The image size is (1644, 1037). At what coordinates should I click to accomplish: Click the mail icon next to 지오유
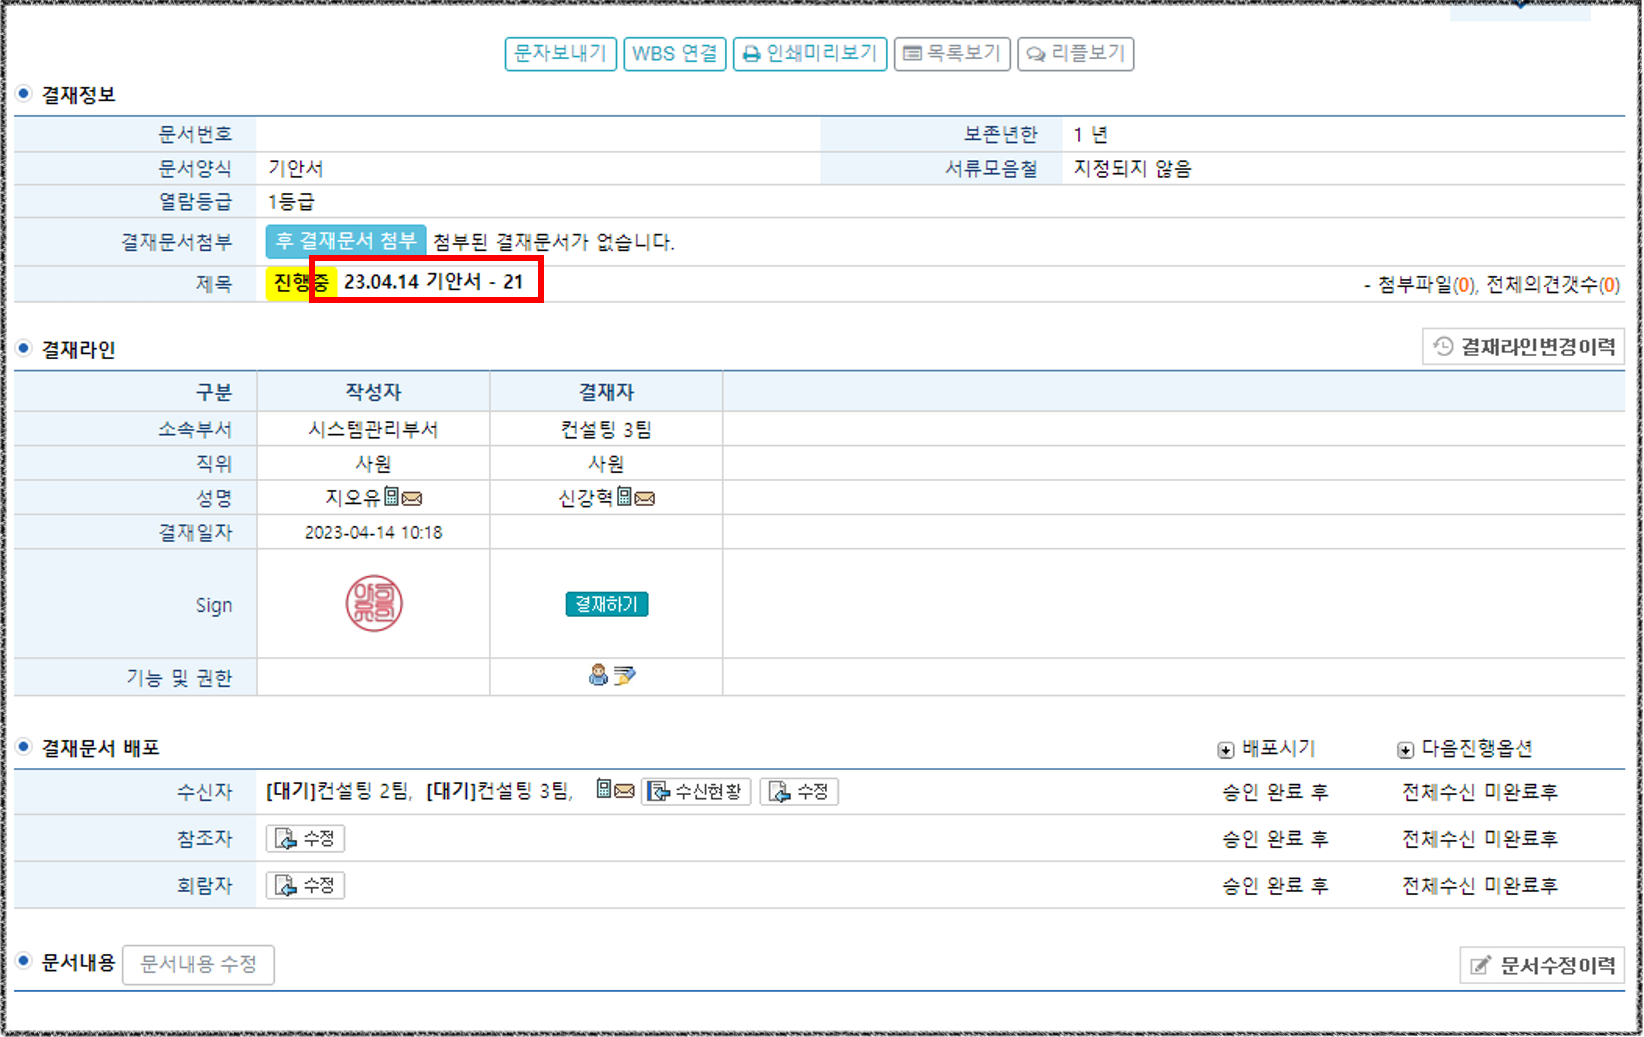coord(412,498)
